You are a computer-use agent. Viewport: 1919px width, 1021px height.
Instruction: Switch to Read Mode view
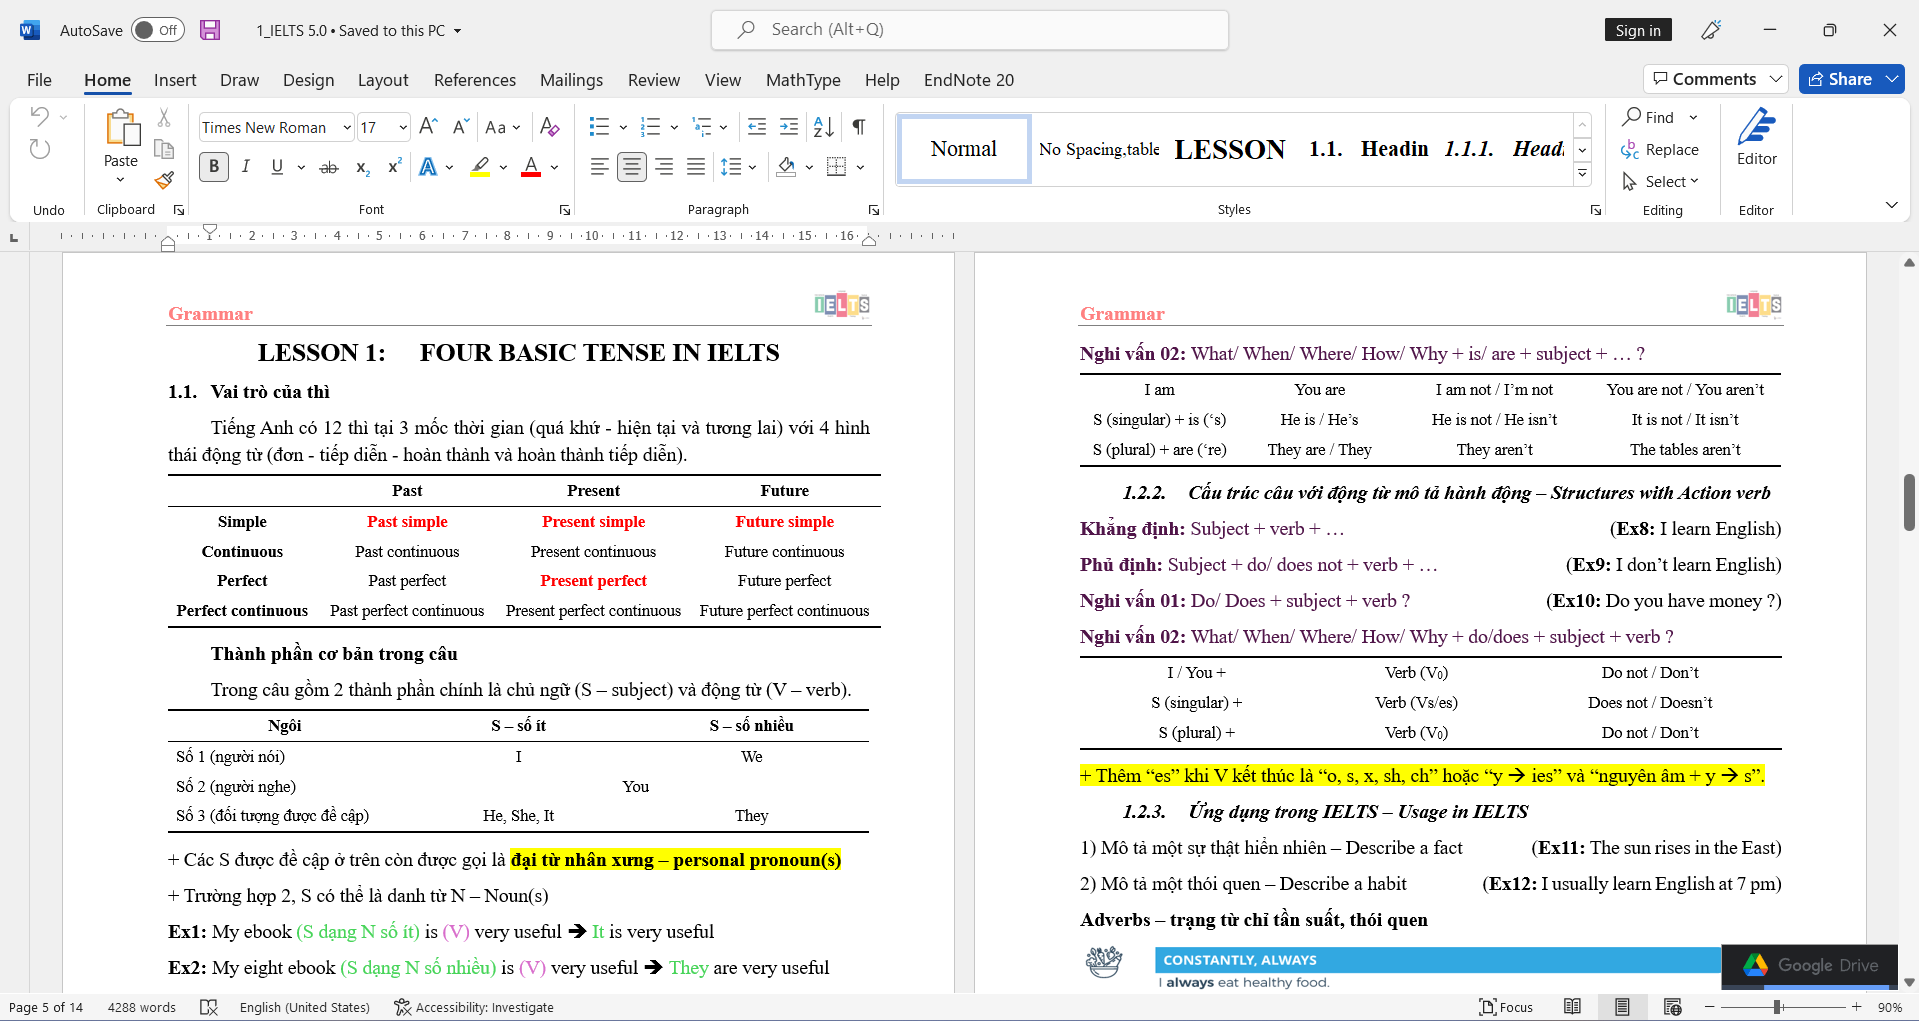[1572, 1007]
